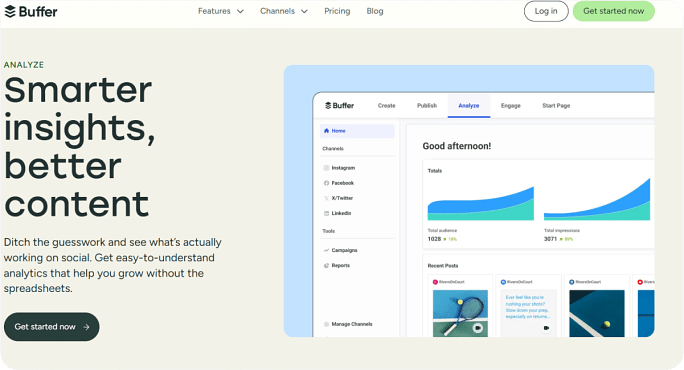Viewport: 684px width, 370px height.
Task: Click the Home icon in the sidebar
Action: coord(326,131)
